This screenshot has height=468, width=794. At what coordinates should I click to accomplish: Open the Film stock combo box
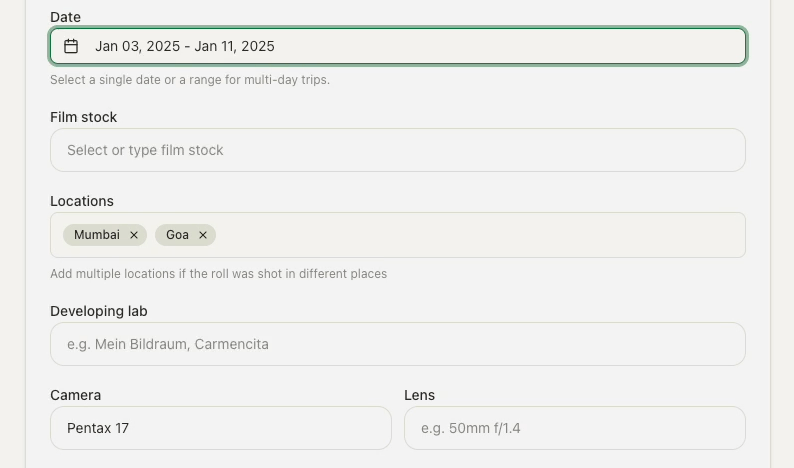tap(397, 150)
